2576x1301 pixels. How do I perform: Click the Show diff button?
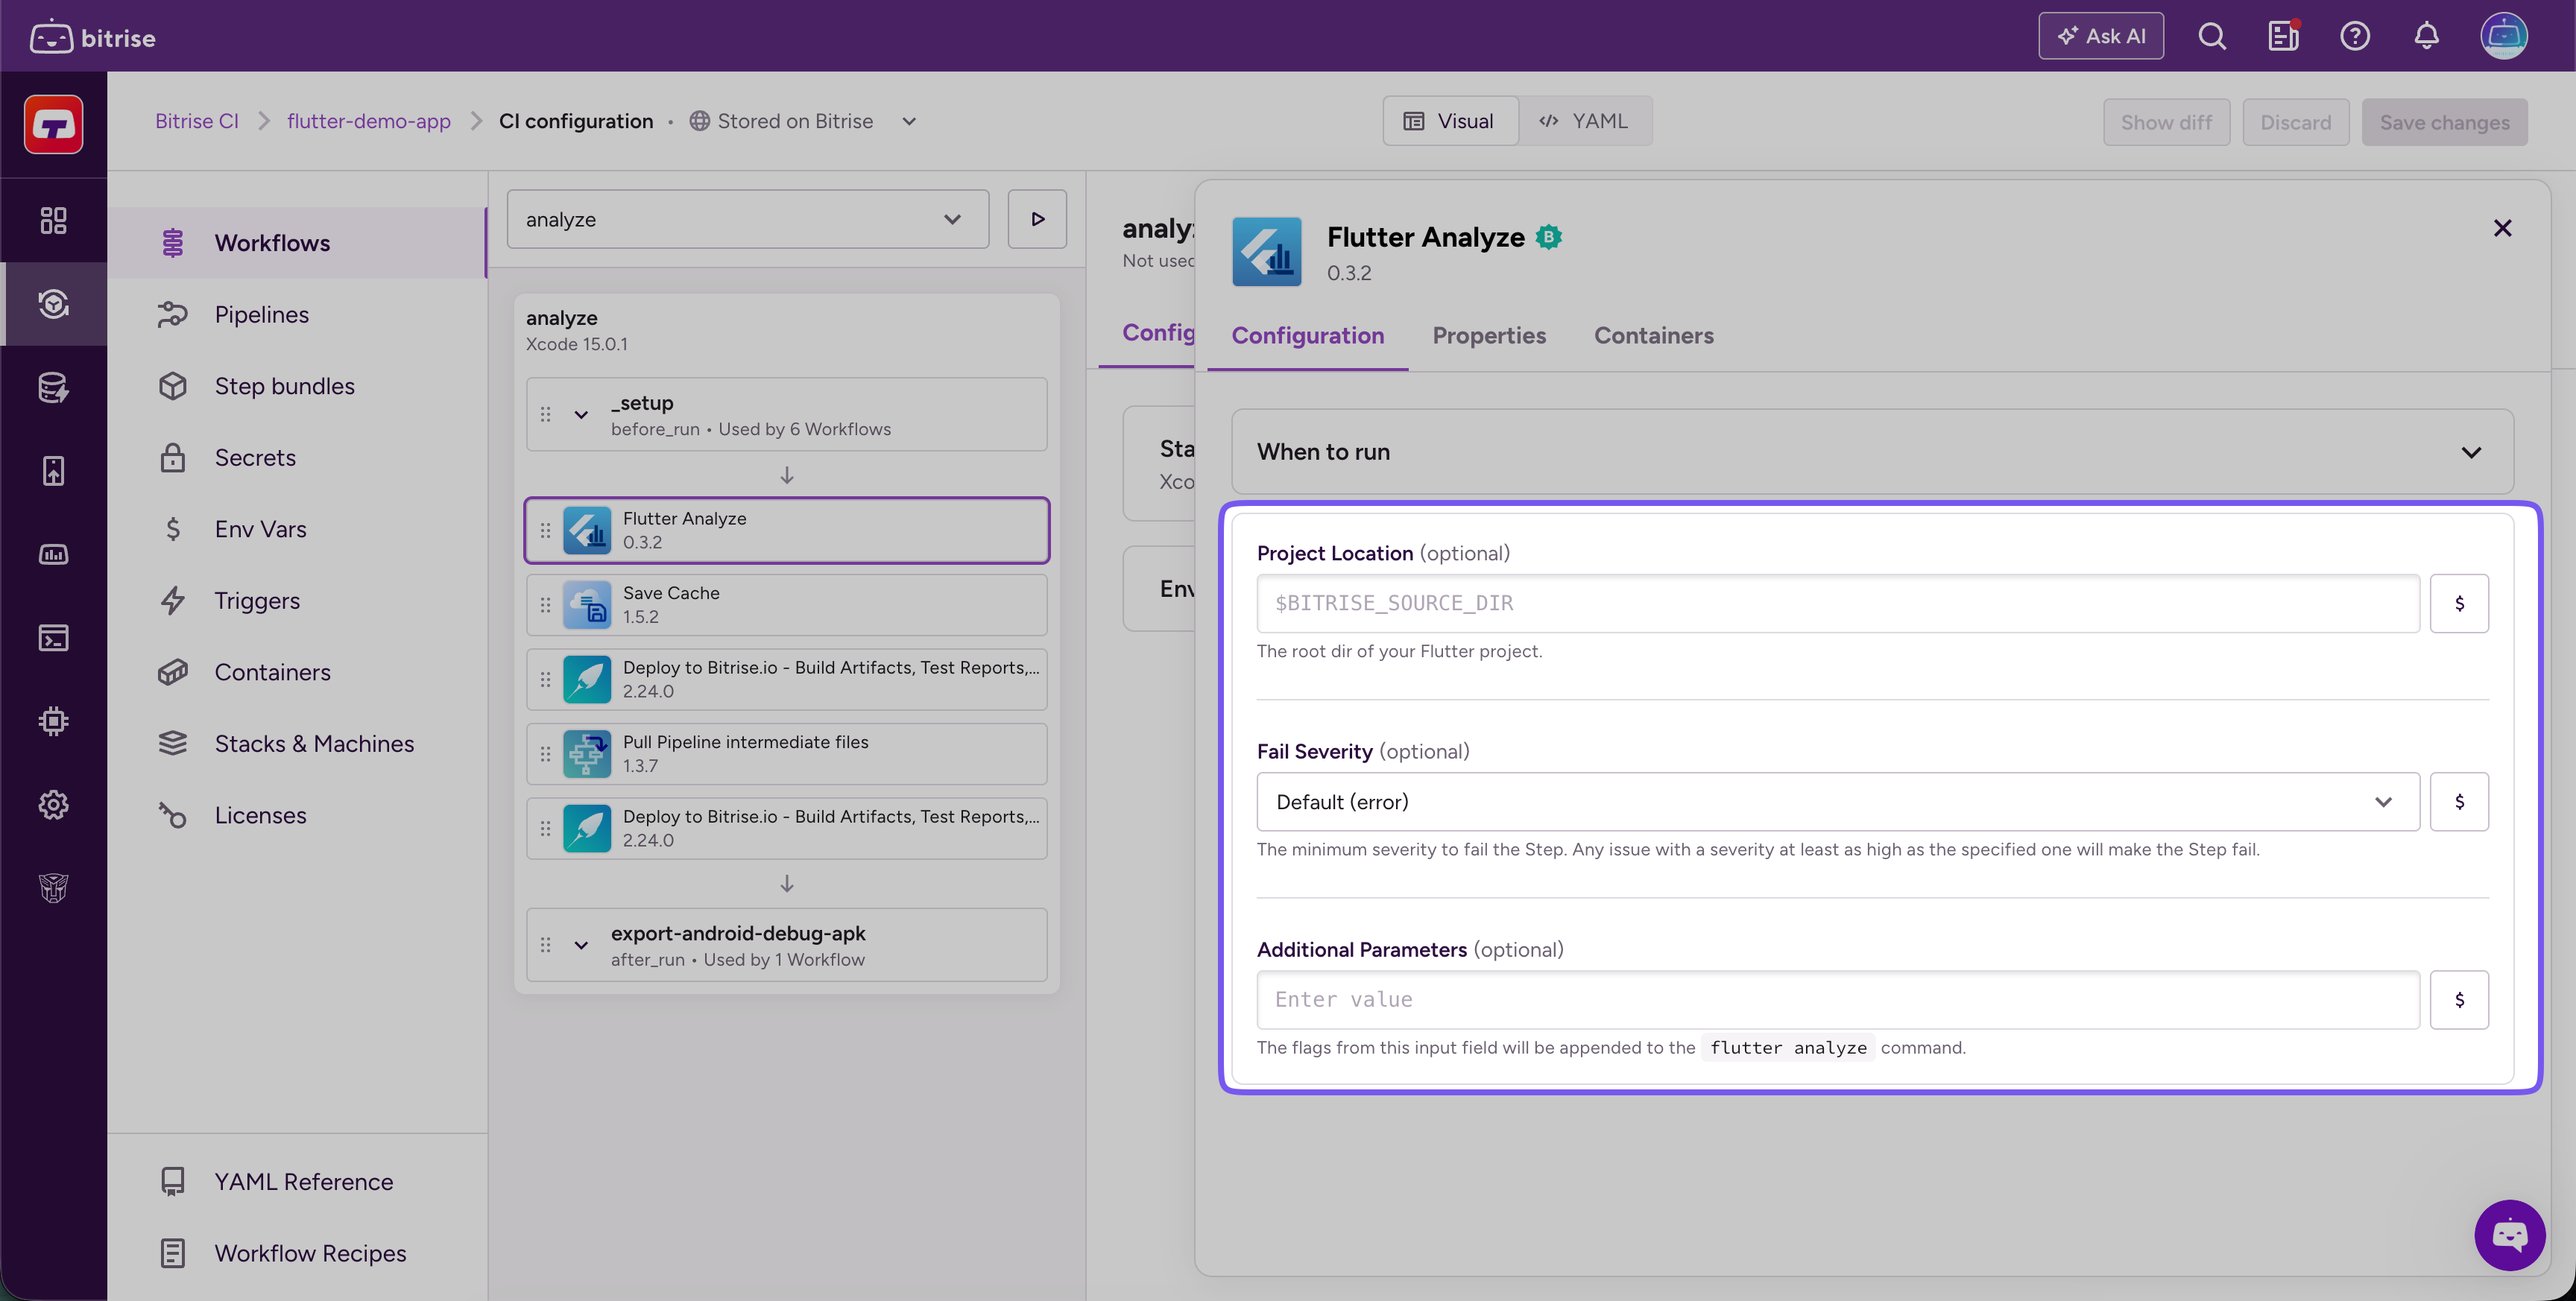pos(2166,122)
